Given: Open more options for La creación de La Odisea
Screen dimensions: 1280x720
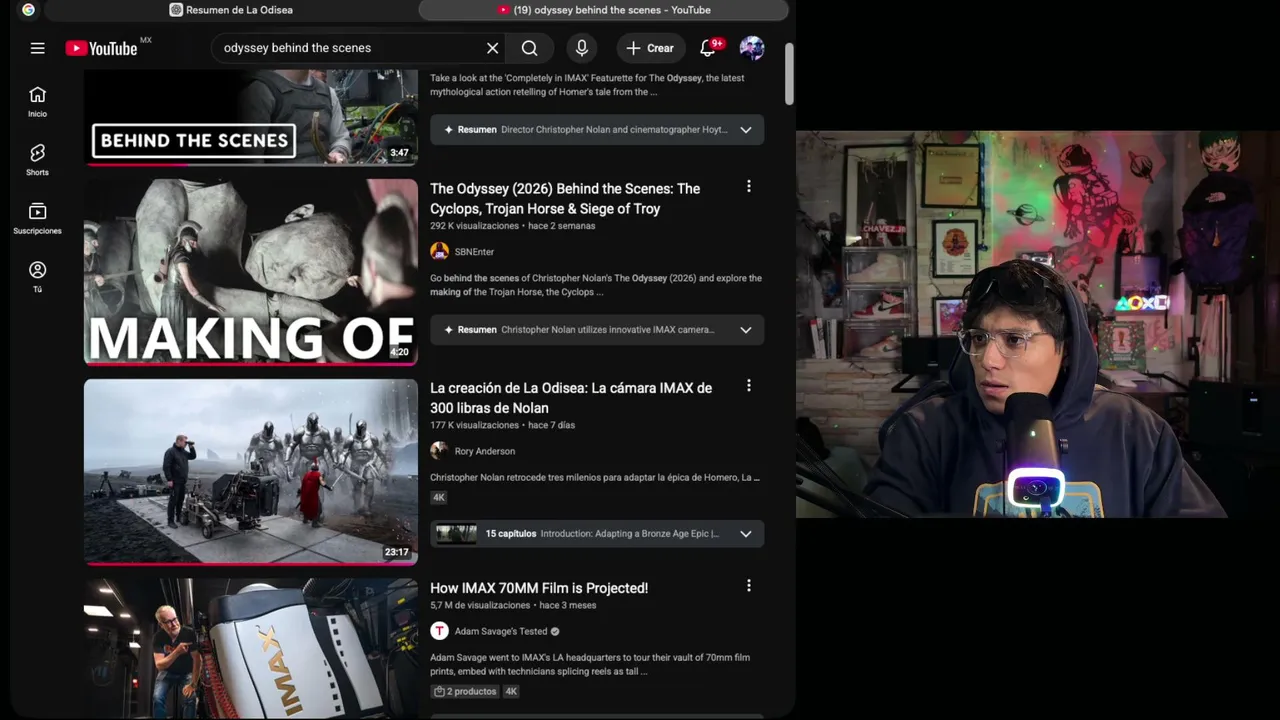Looking at the screenshot, I should (x=748, y=386).
